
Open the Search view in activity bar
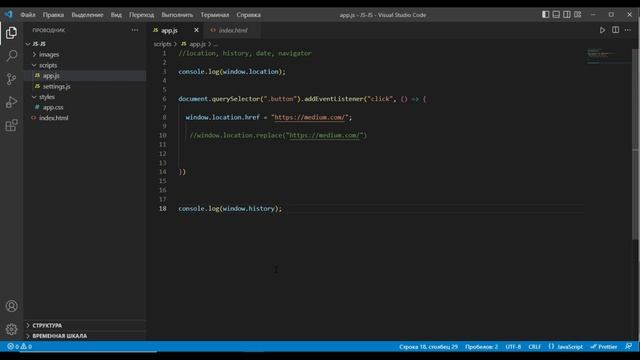coord(11,56)
